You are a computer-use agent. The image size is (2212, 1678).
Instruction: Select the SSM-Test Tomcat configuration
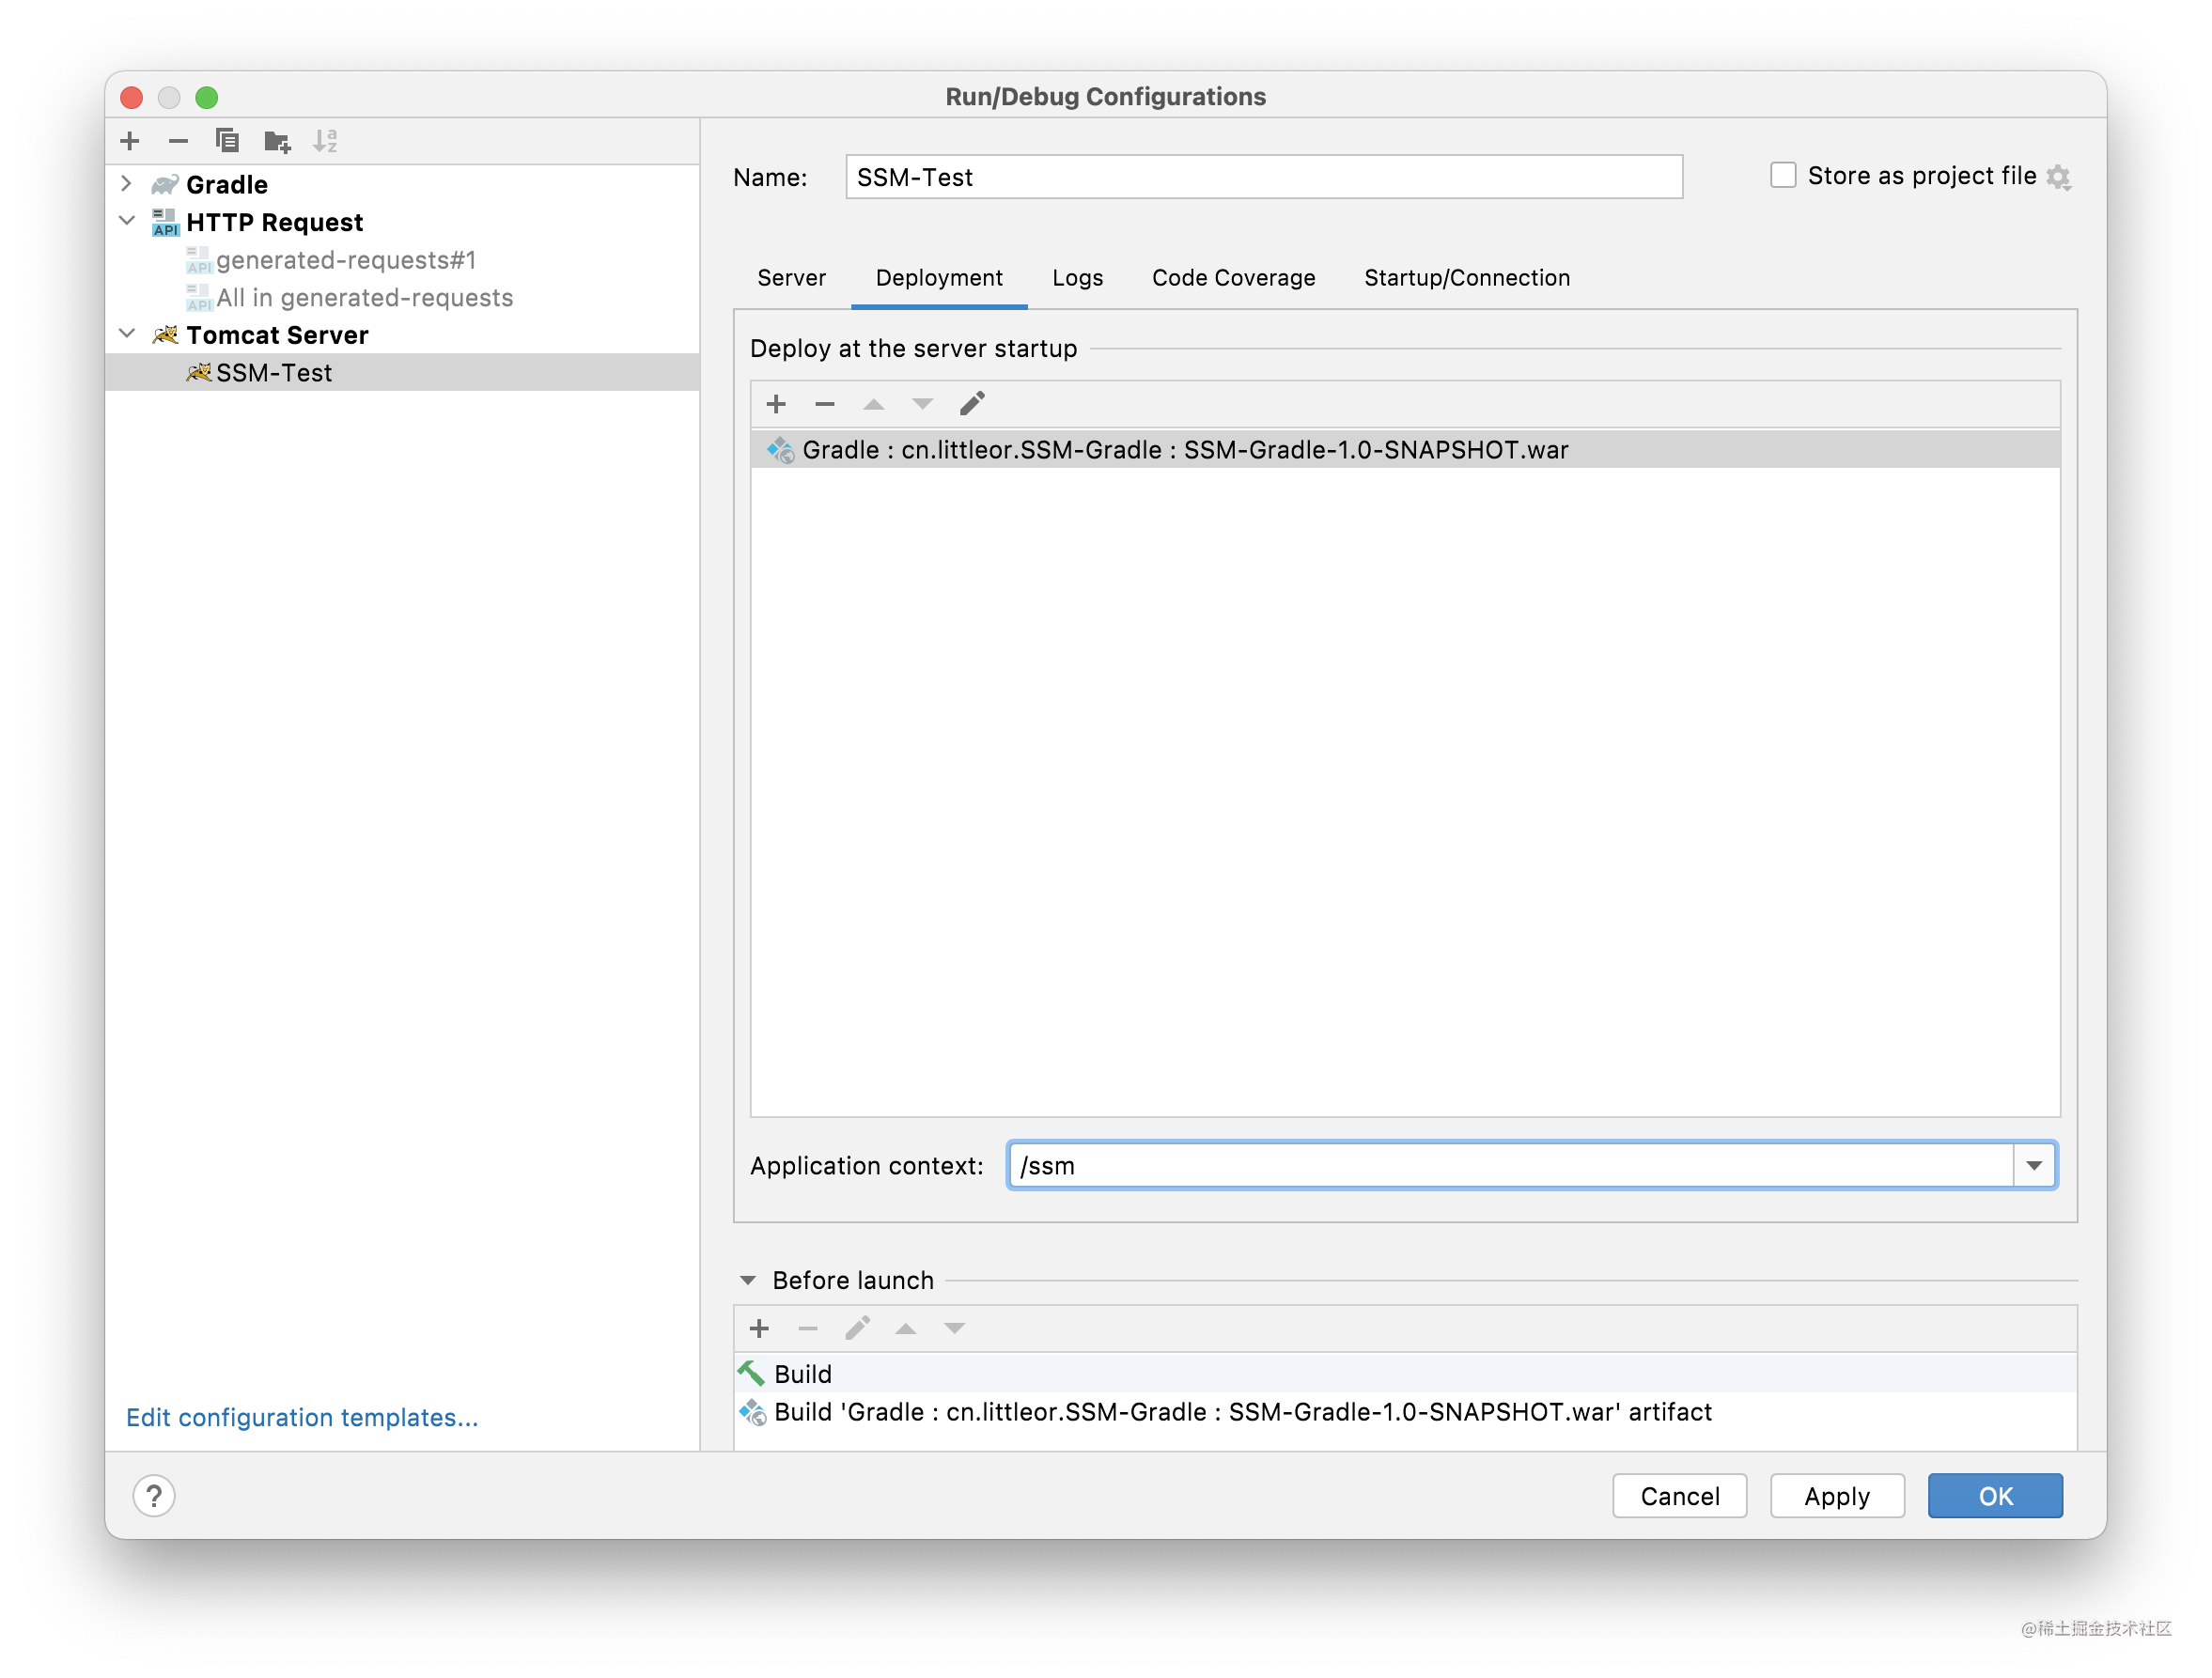click(402, 373)
